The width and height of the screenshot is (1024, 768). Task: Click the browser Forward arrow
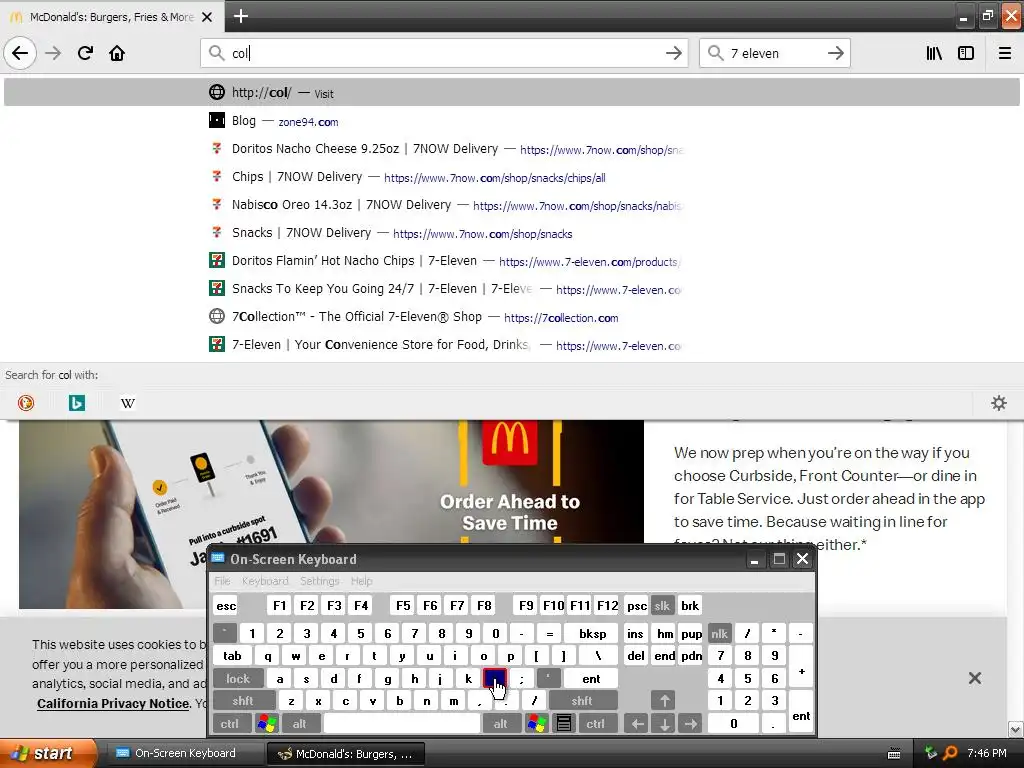53,53
